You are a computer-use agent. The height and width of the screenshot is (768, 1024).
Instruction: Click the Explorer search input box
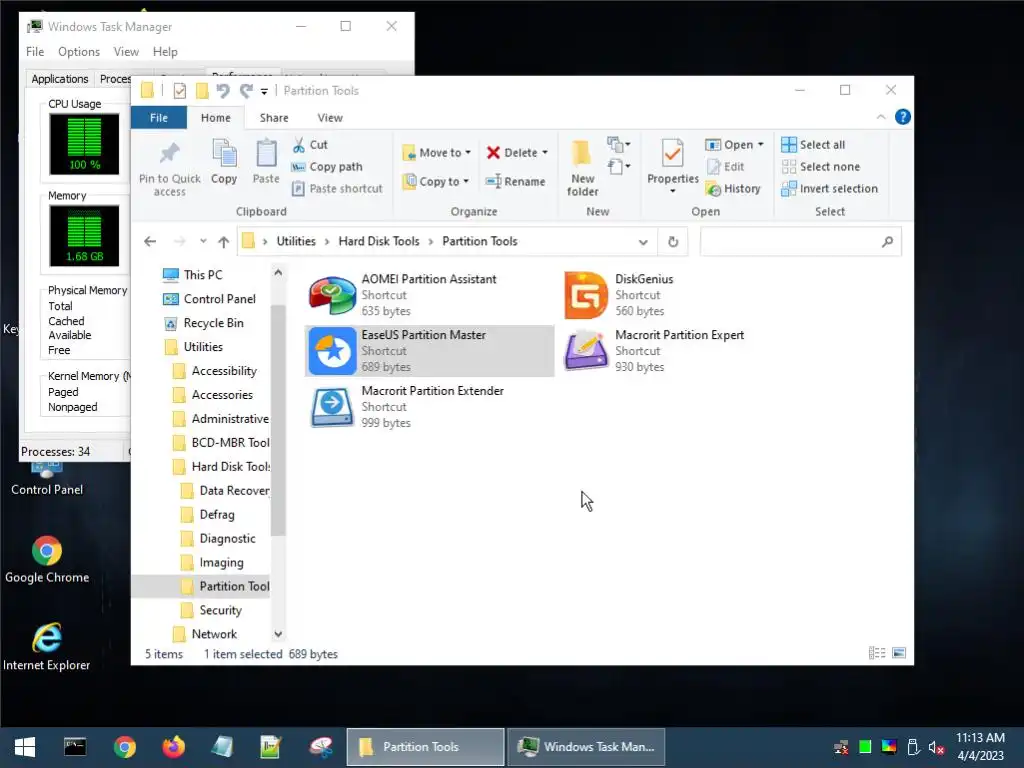pos(789,242)
